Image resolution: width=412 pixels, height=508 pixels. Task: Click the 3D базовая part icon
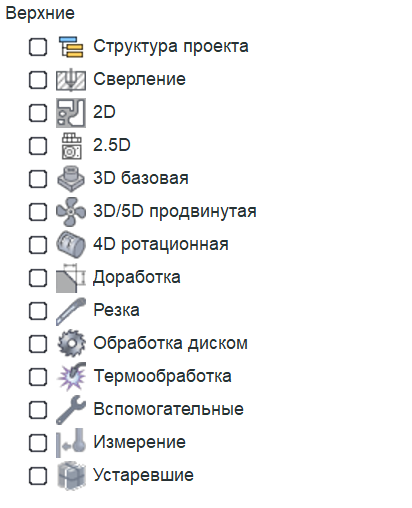click(x=71, y=179)
